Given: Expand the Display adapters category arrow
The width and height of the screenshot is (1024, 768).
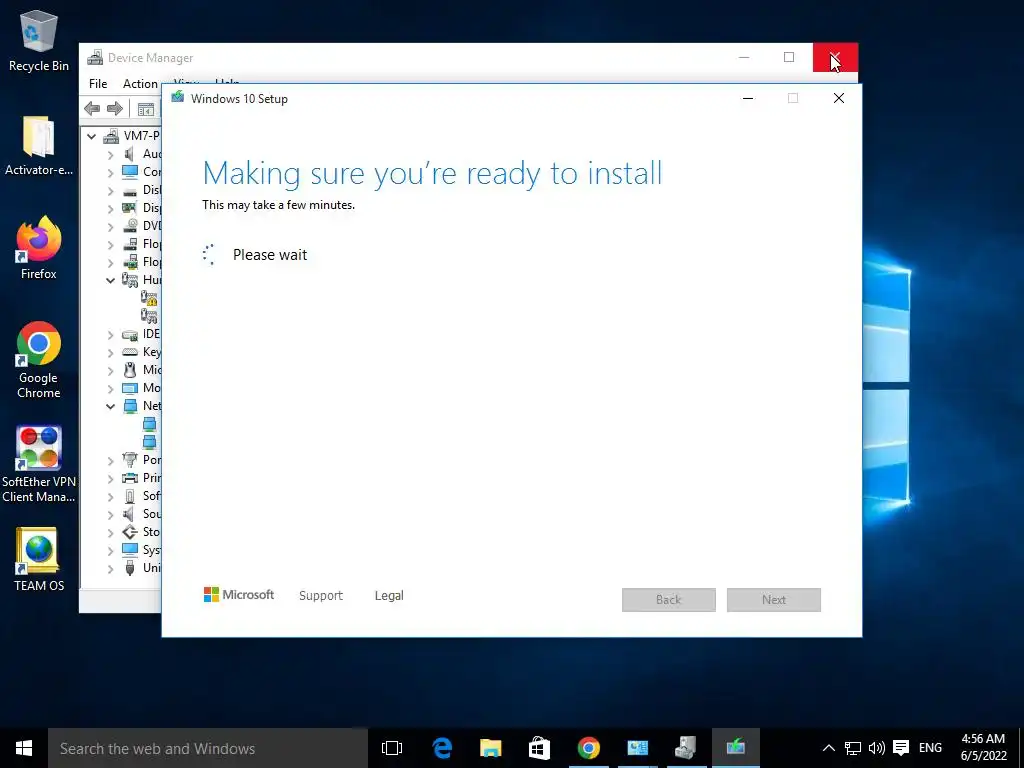Looking at the screenshot, I should point(110,208).
